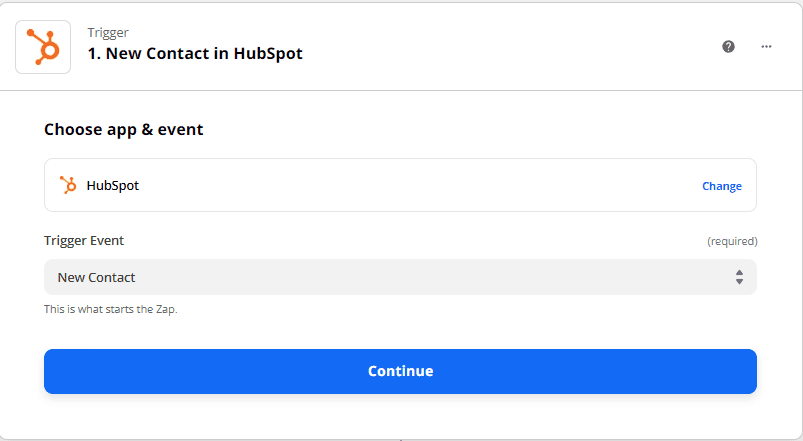Screen dimensions: 803x441
Task: Click the "(required)" indicator text
Action: pos(732,242)
